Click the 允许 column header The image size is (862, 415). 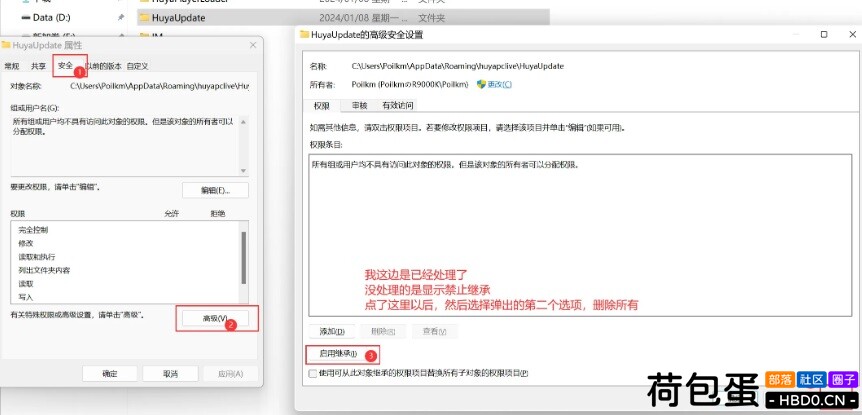(x=172, y=213)
